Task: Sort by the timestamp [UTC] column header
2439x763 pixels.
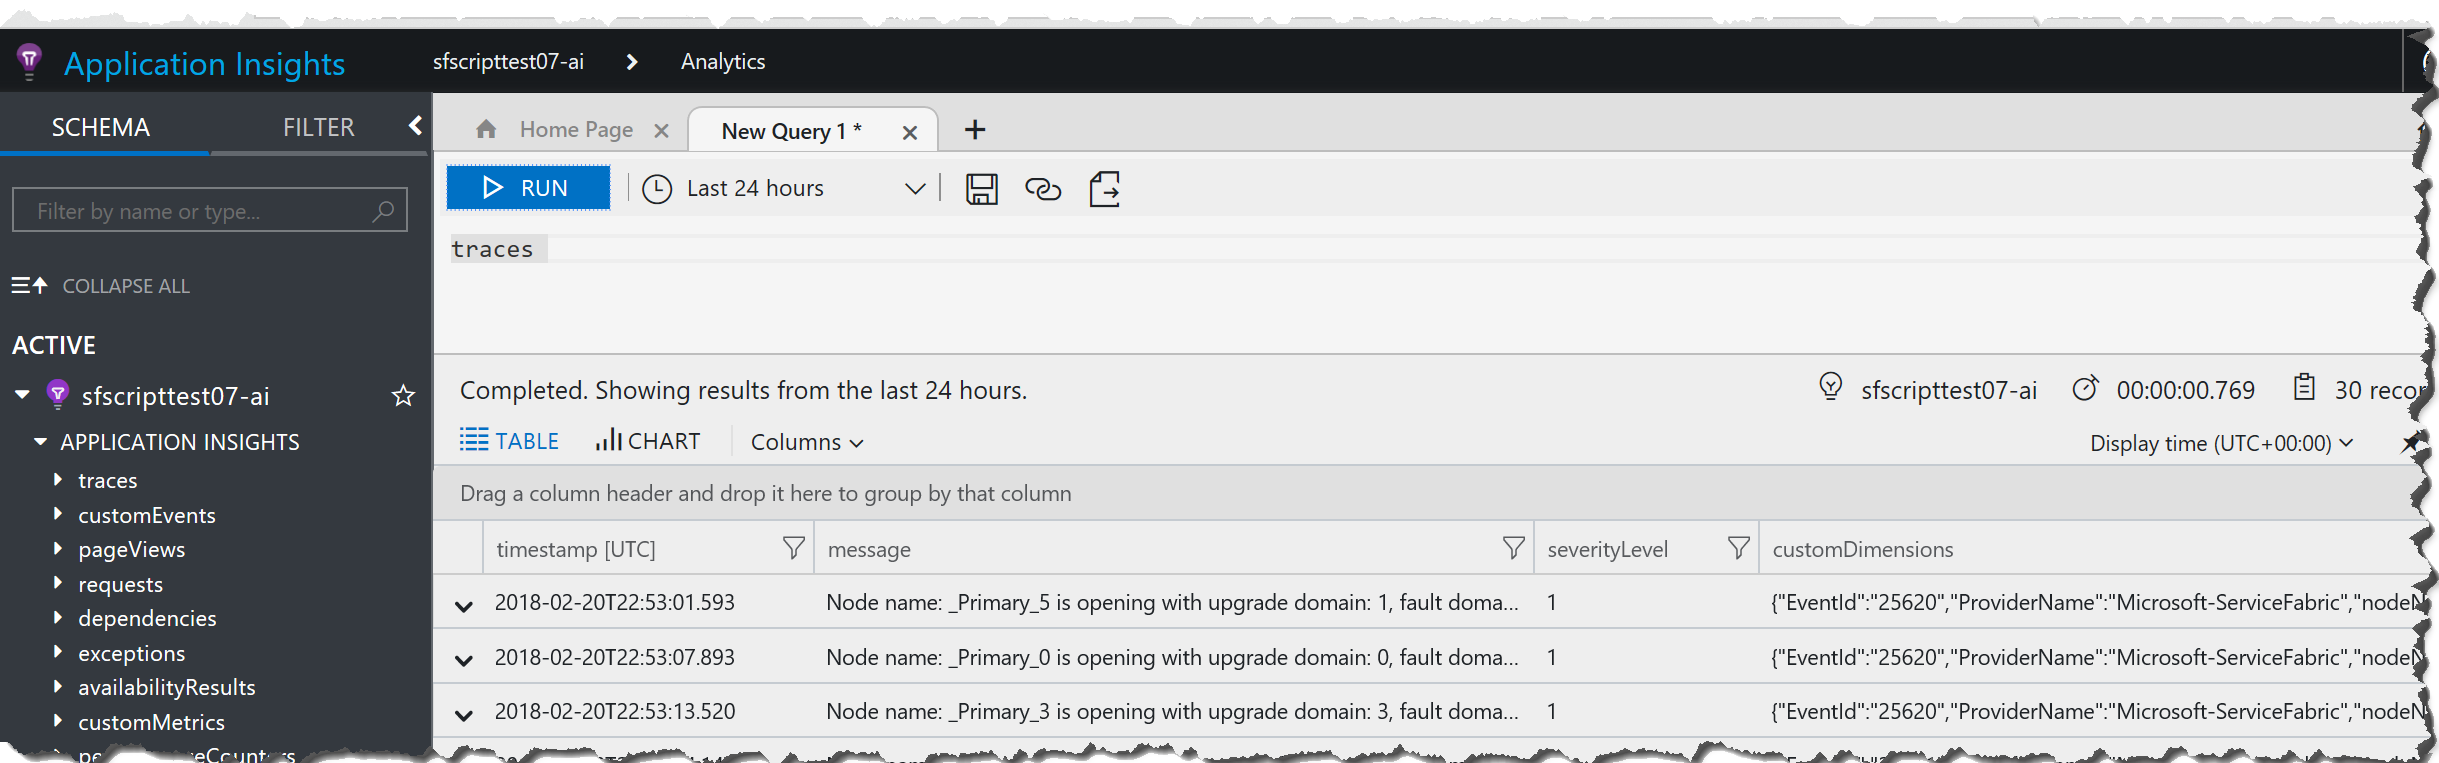Action: (576, 549)
